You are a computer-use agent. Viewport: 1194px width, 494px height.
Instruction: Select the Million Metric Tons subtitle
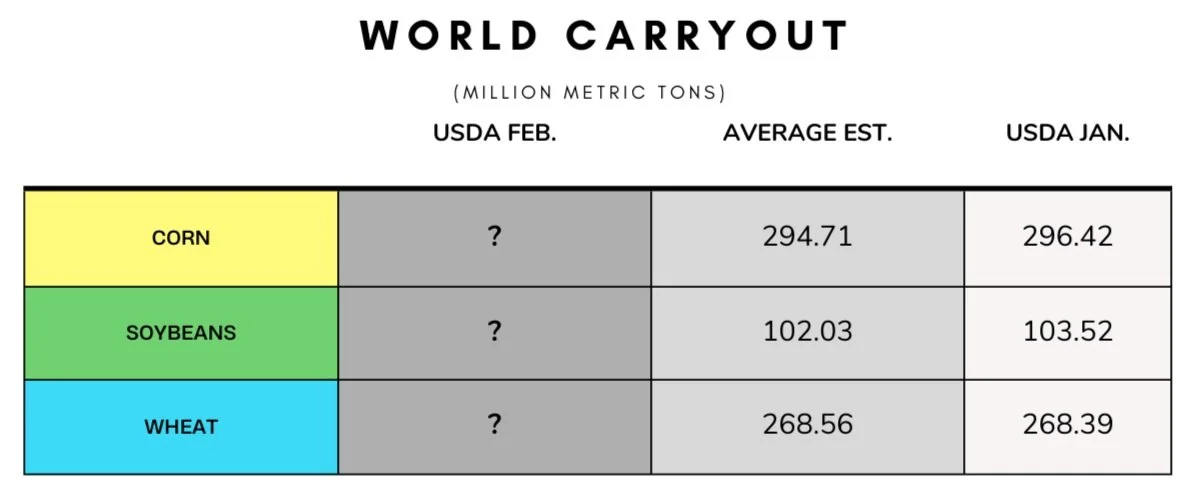tap(590, 93)
